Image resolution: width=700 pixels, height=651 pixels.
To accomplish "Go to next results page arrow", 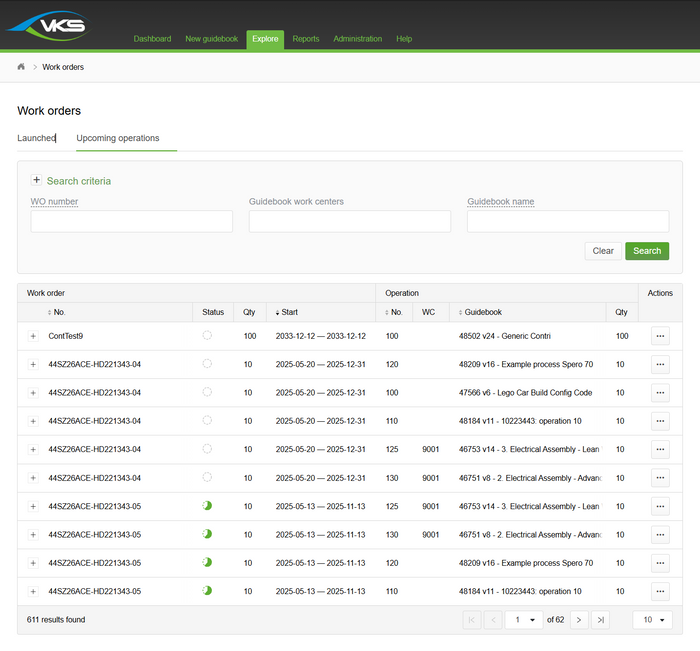I will tap(578, 620).
